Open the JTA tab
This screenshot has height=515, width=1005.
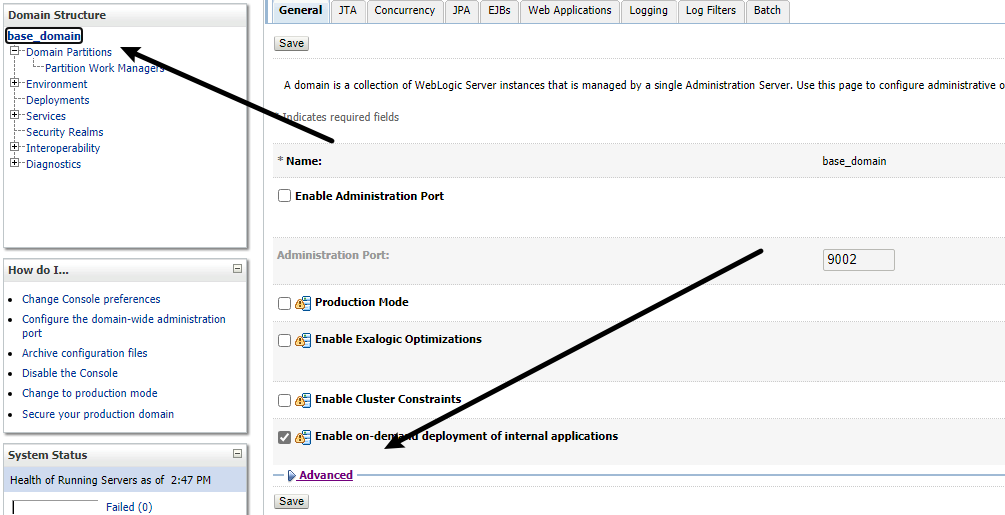coord(348,11)
